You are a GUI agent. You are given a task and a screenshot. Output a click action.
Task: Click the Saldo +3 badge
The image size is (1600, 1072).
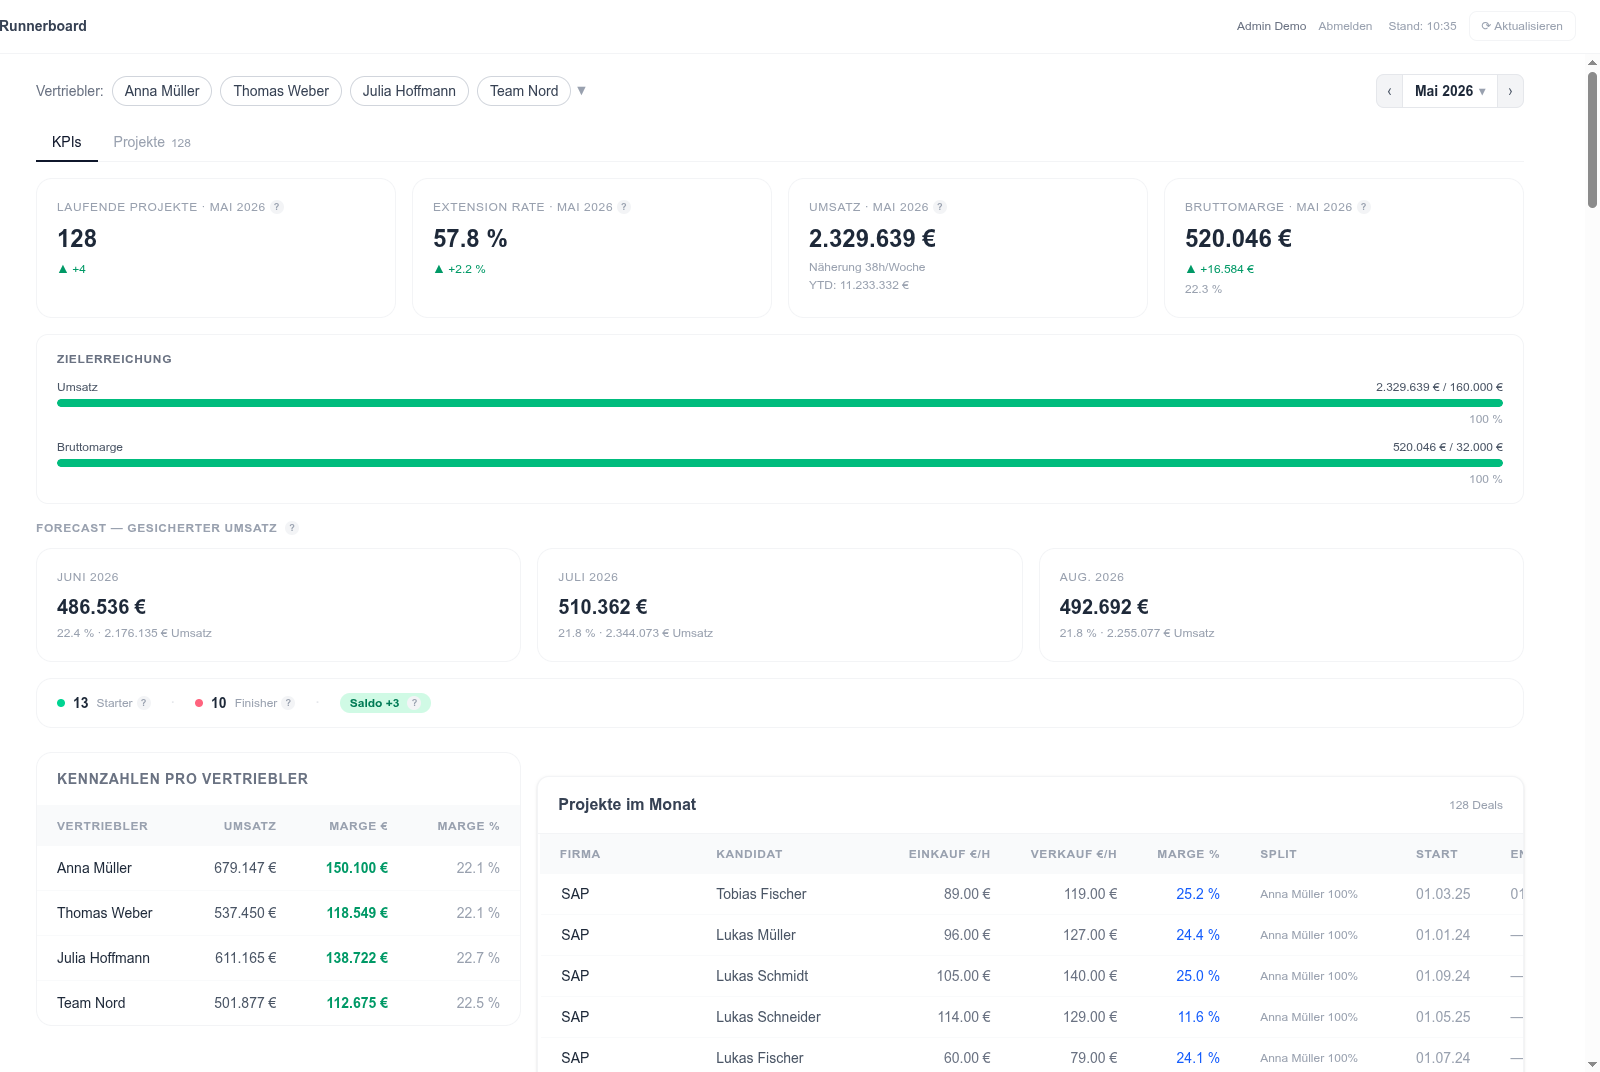385,703
